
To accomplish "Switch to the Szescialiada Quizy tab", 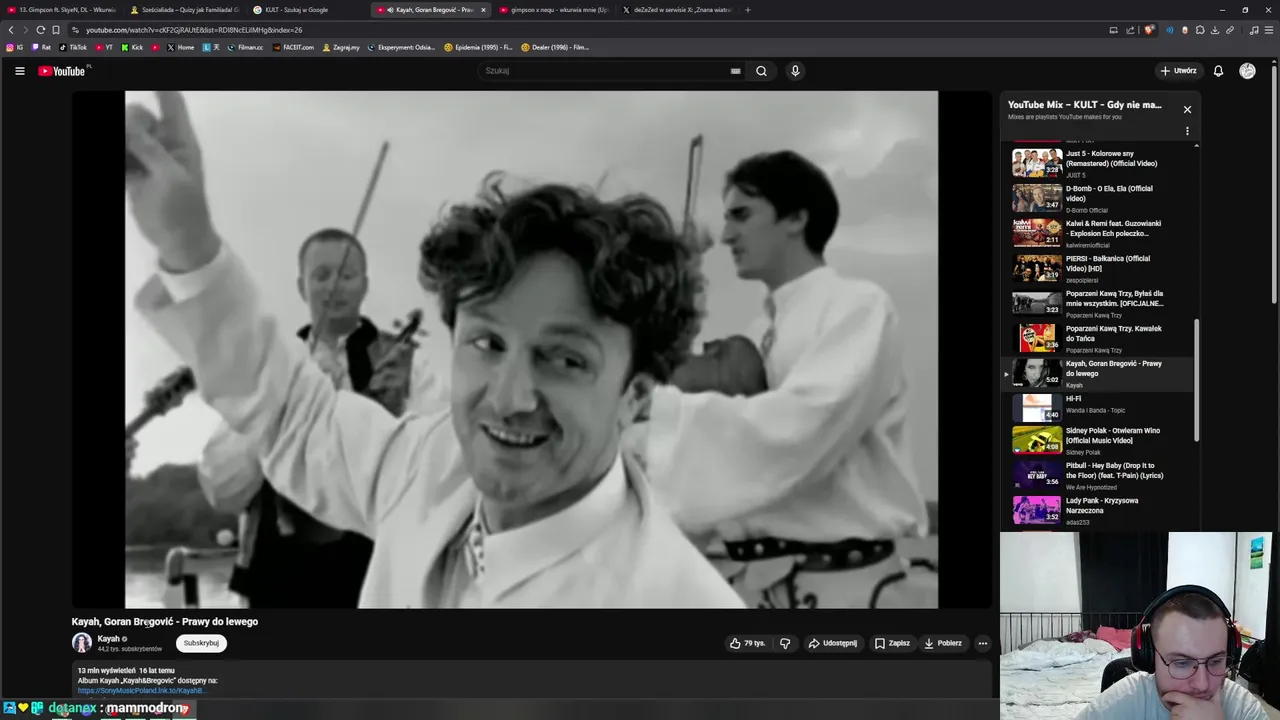I will click(185, 10).
